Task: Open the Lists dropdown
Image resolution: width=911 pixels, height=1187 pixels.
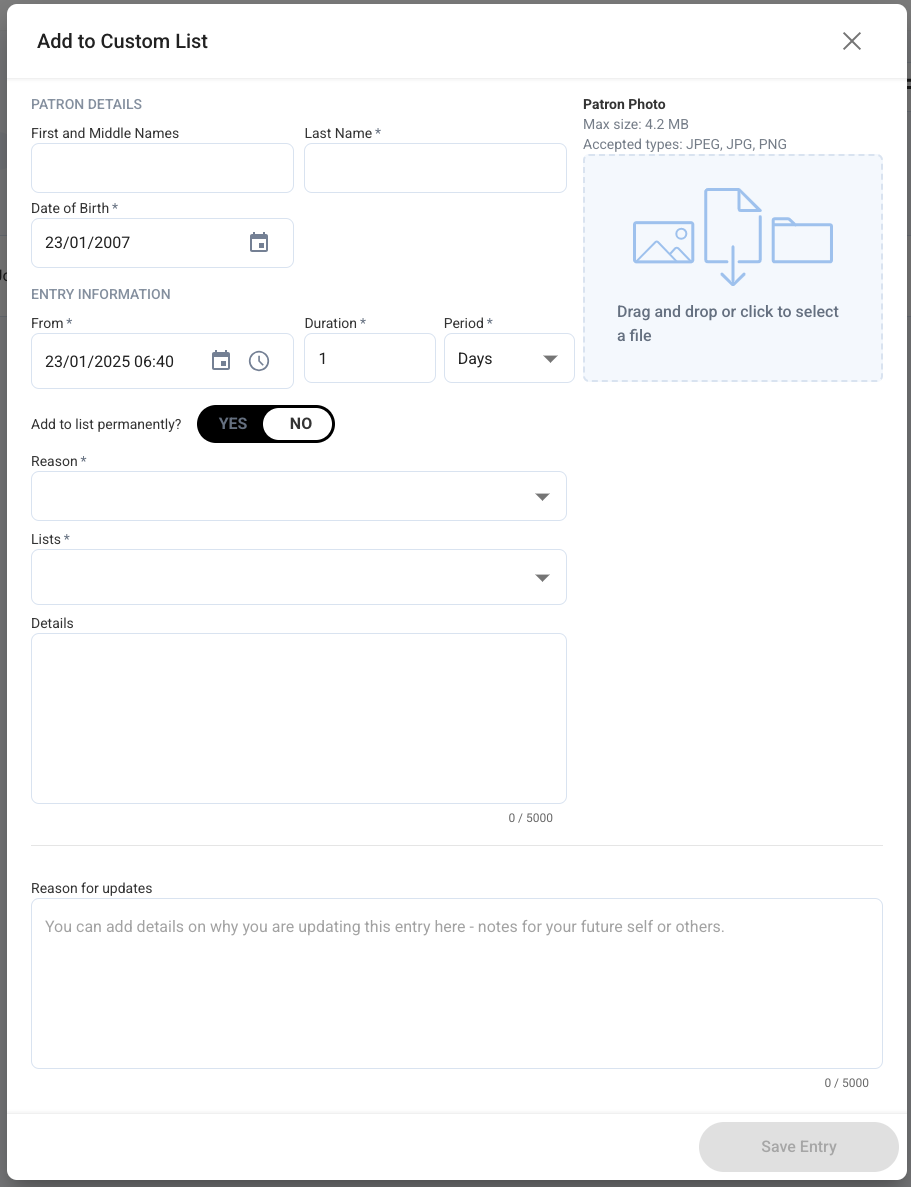Action: tap(298, 577)
